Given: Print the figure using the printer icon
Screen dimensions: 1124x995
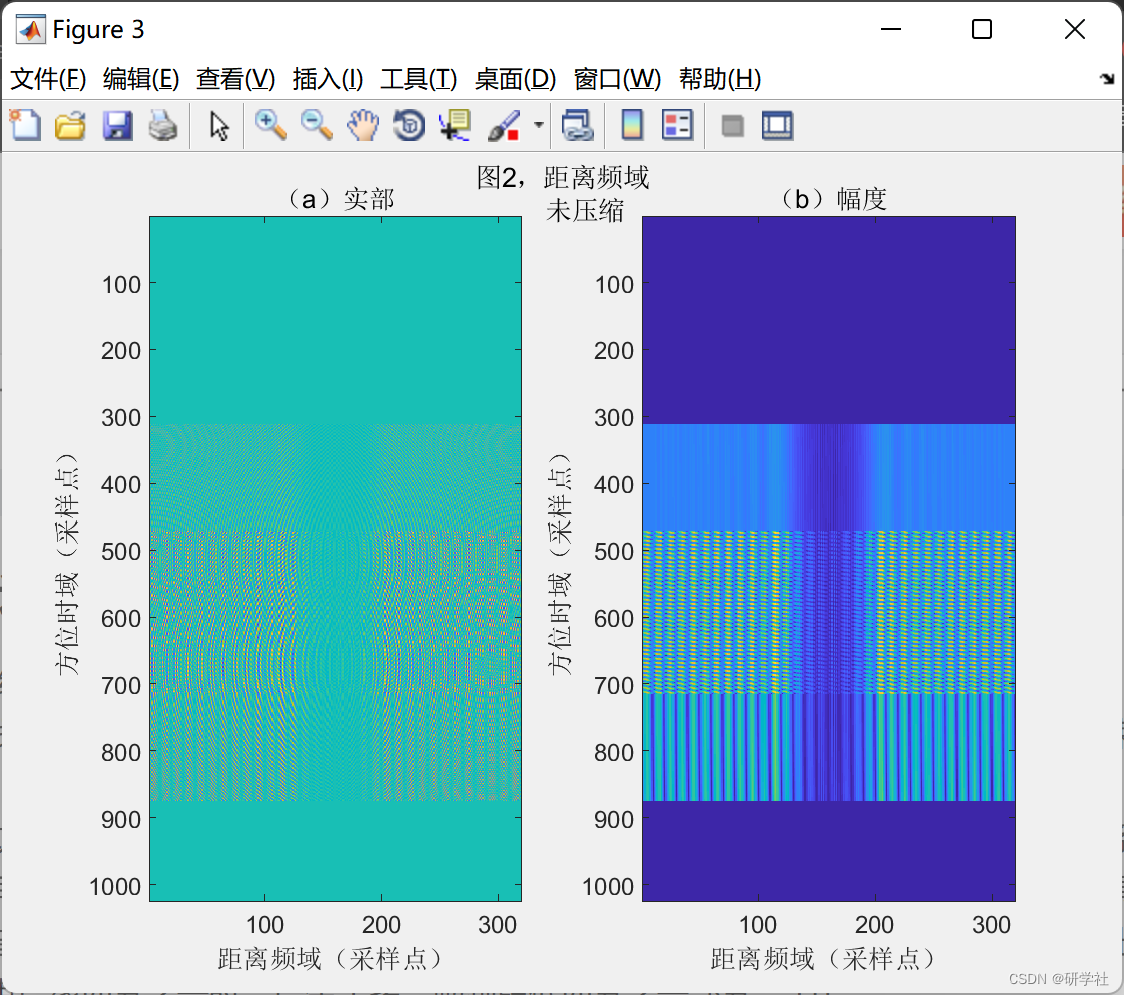Looking at the screenshot, I should pyautogui.click(x=163, y=125).
